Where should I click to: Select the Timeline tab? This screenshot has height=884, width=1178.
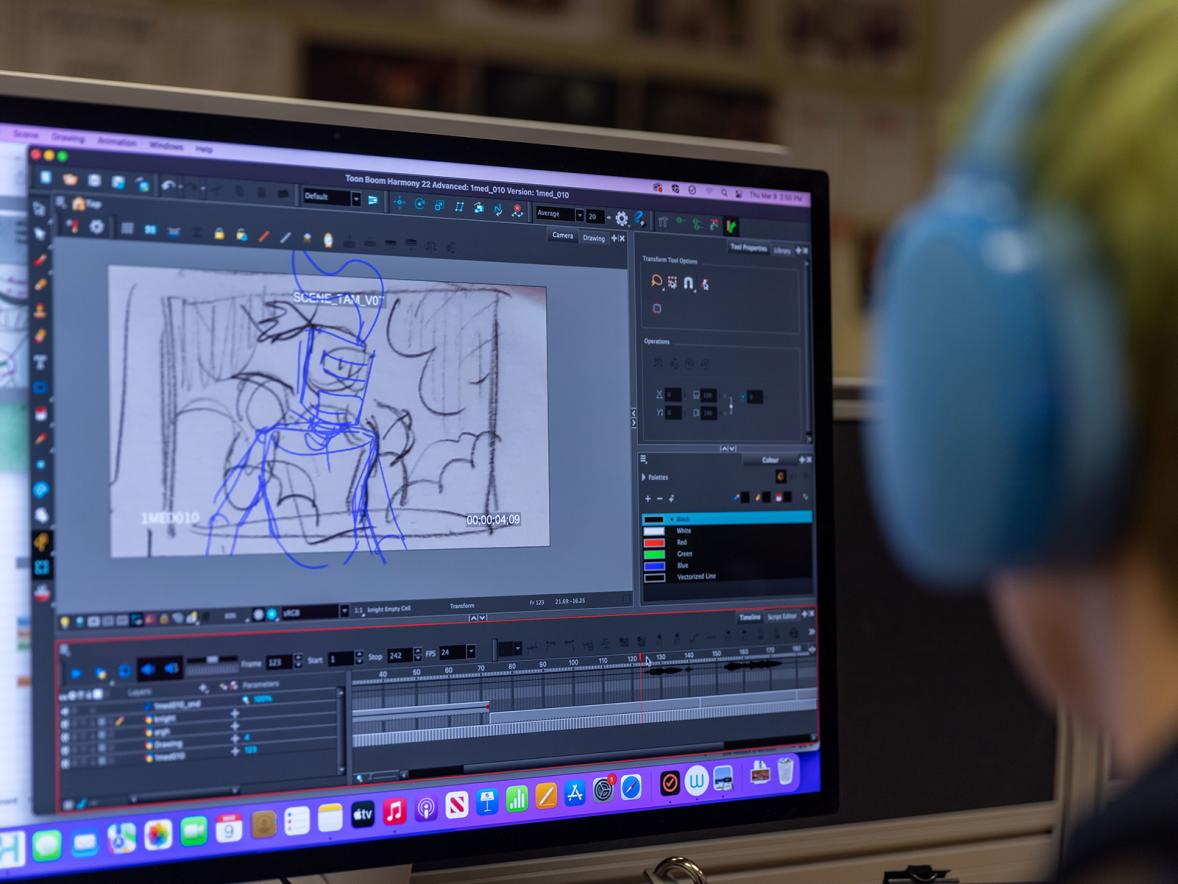click(x=749, y=617)
